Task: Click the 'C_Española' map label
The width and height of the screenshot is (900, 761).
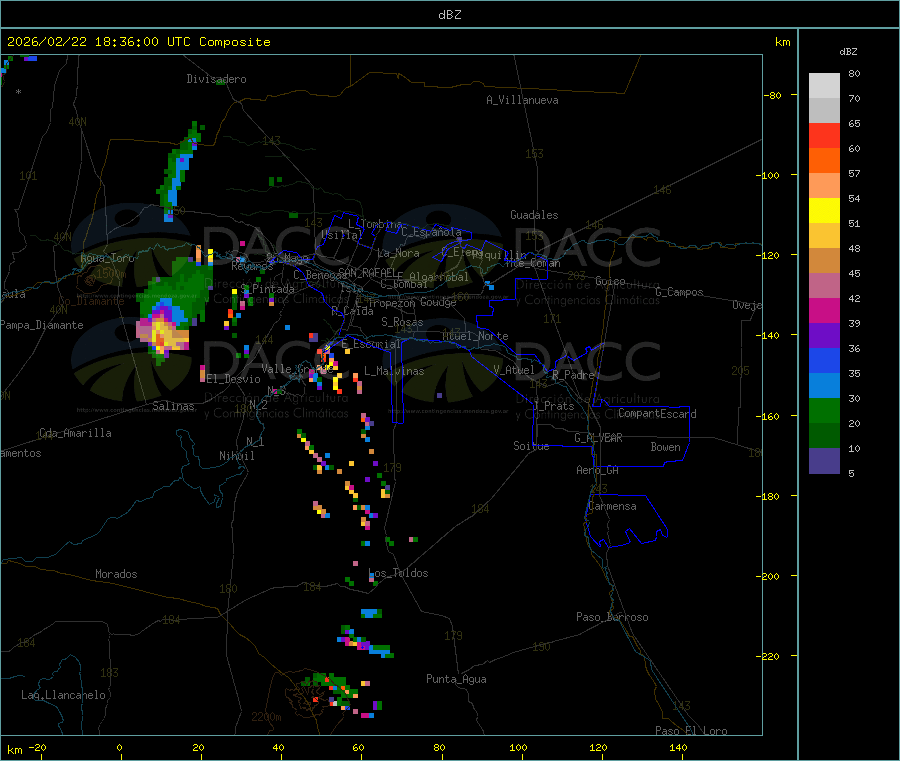Action: coord(431,232)
